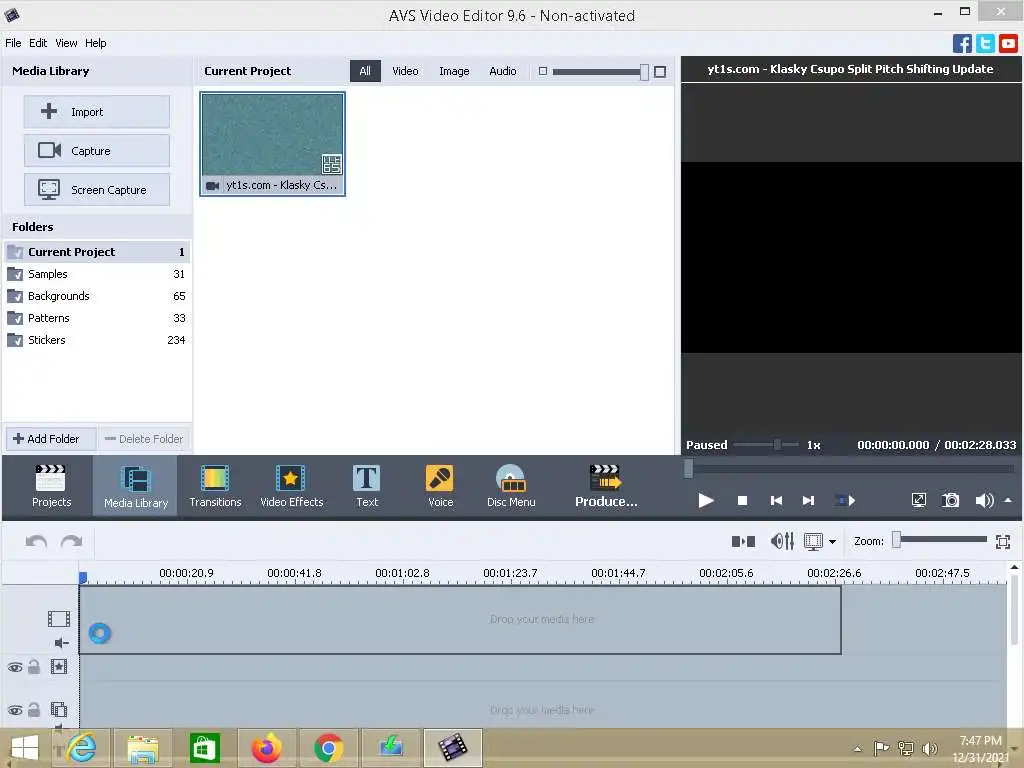Show All media filter tab
This screenshot has height=768, width=1024.
point(365,71)
